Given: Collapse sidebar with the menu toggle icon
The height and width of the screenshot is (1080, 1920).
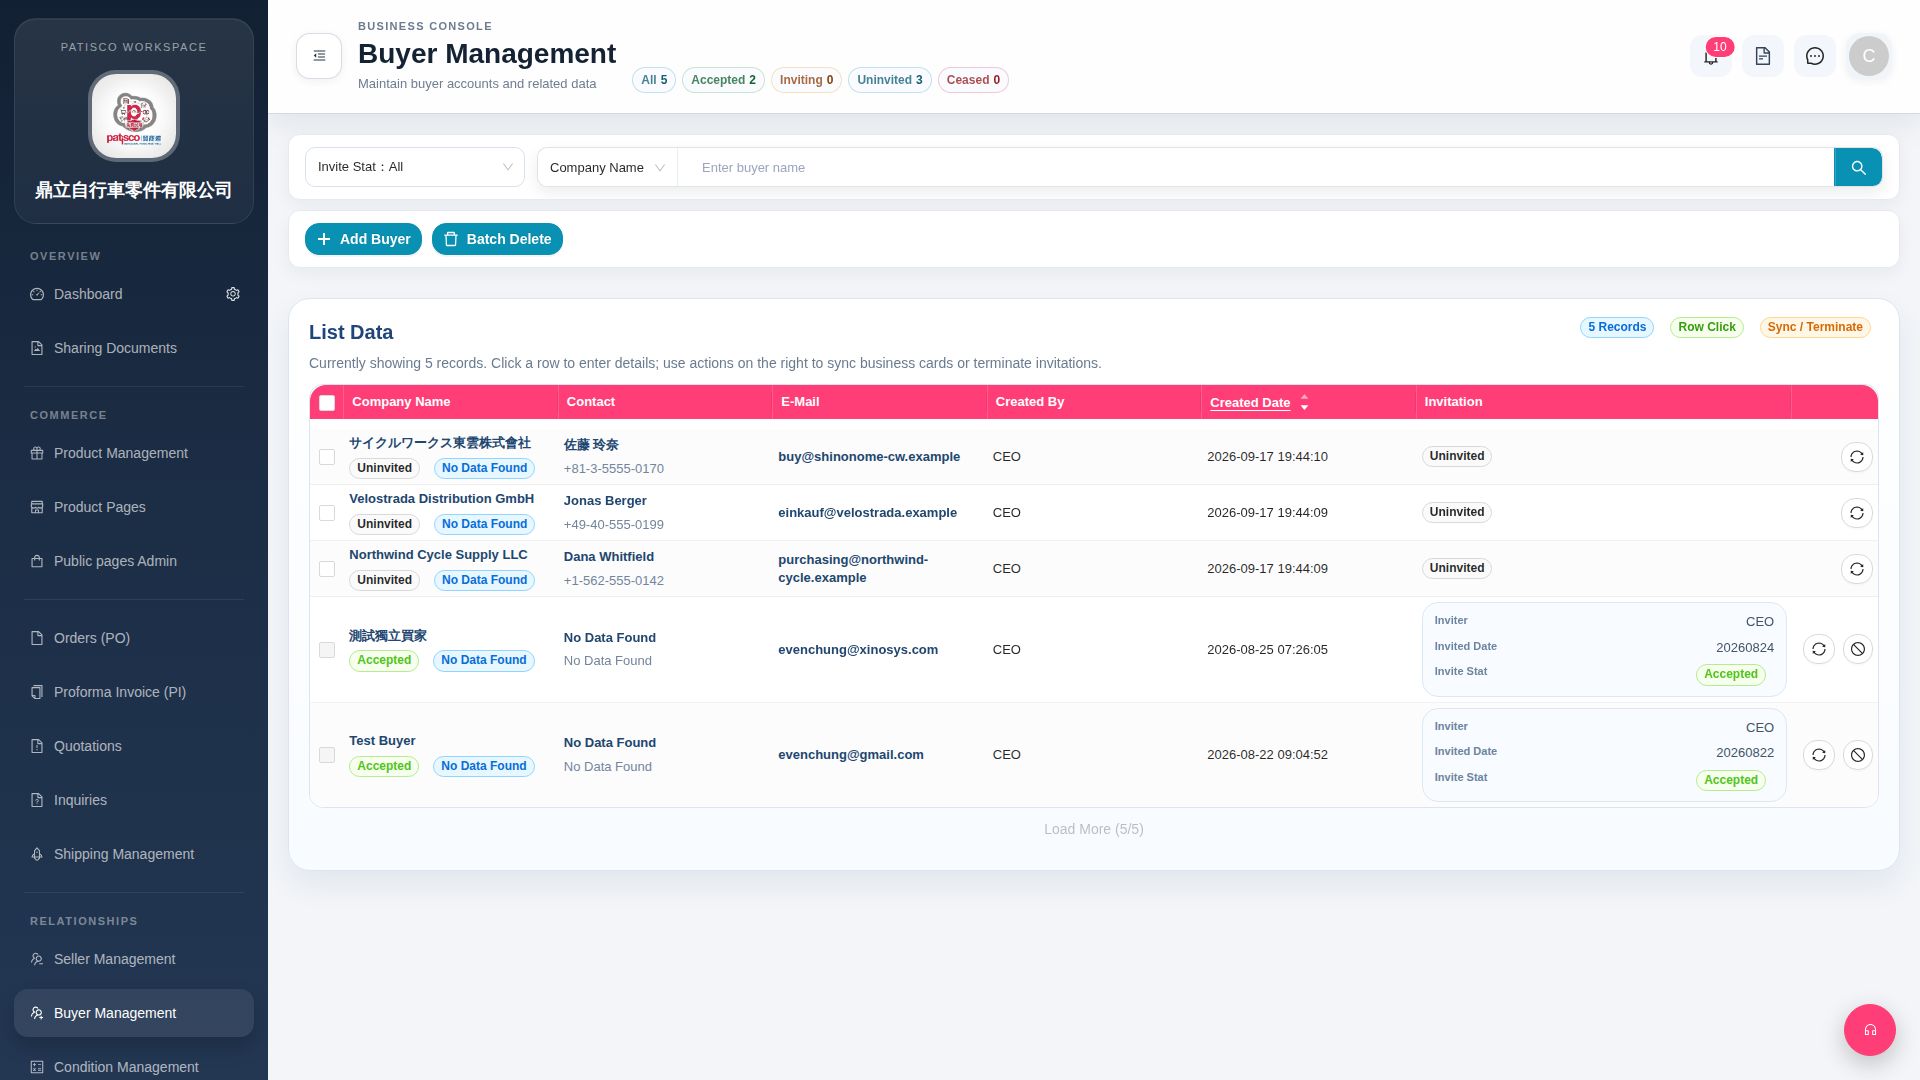Looking at the screenshot, I should point(319,56).
